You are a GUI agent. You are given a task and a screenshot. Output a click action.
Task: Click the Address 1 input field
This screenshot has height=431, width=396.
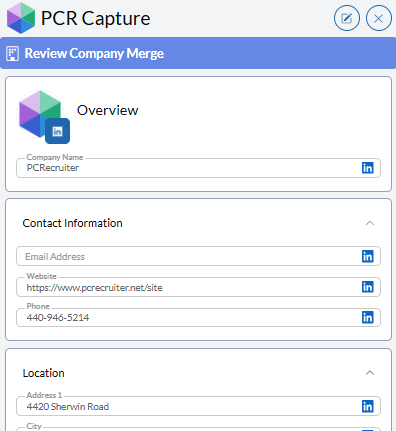198,406
